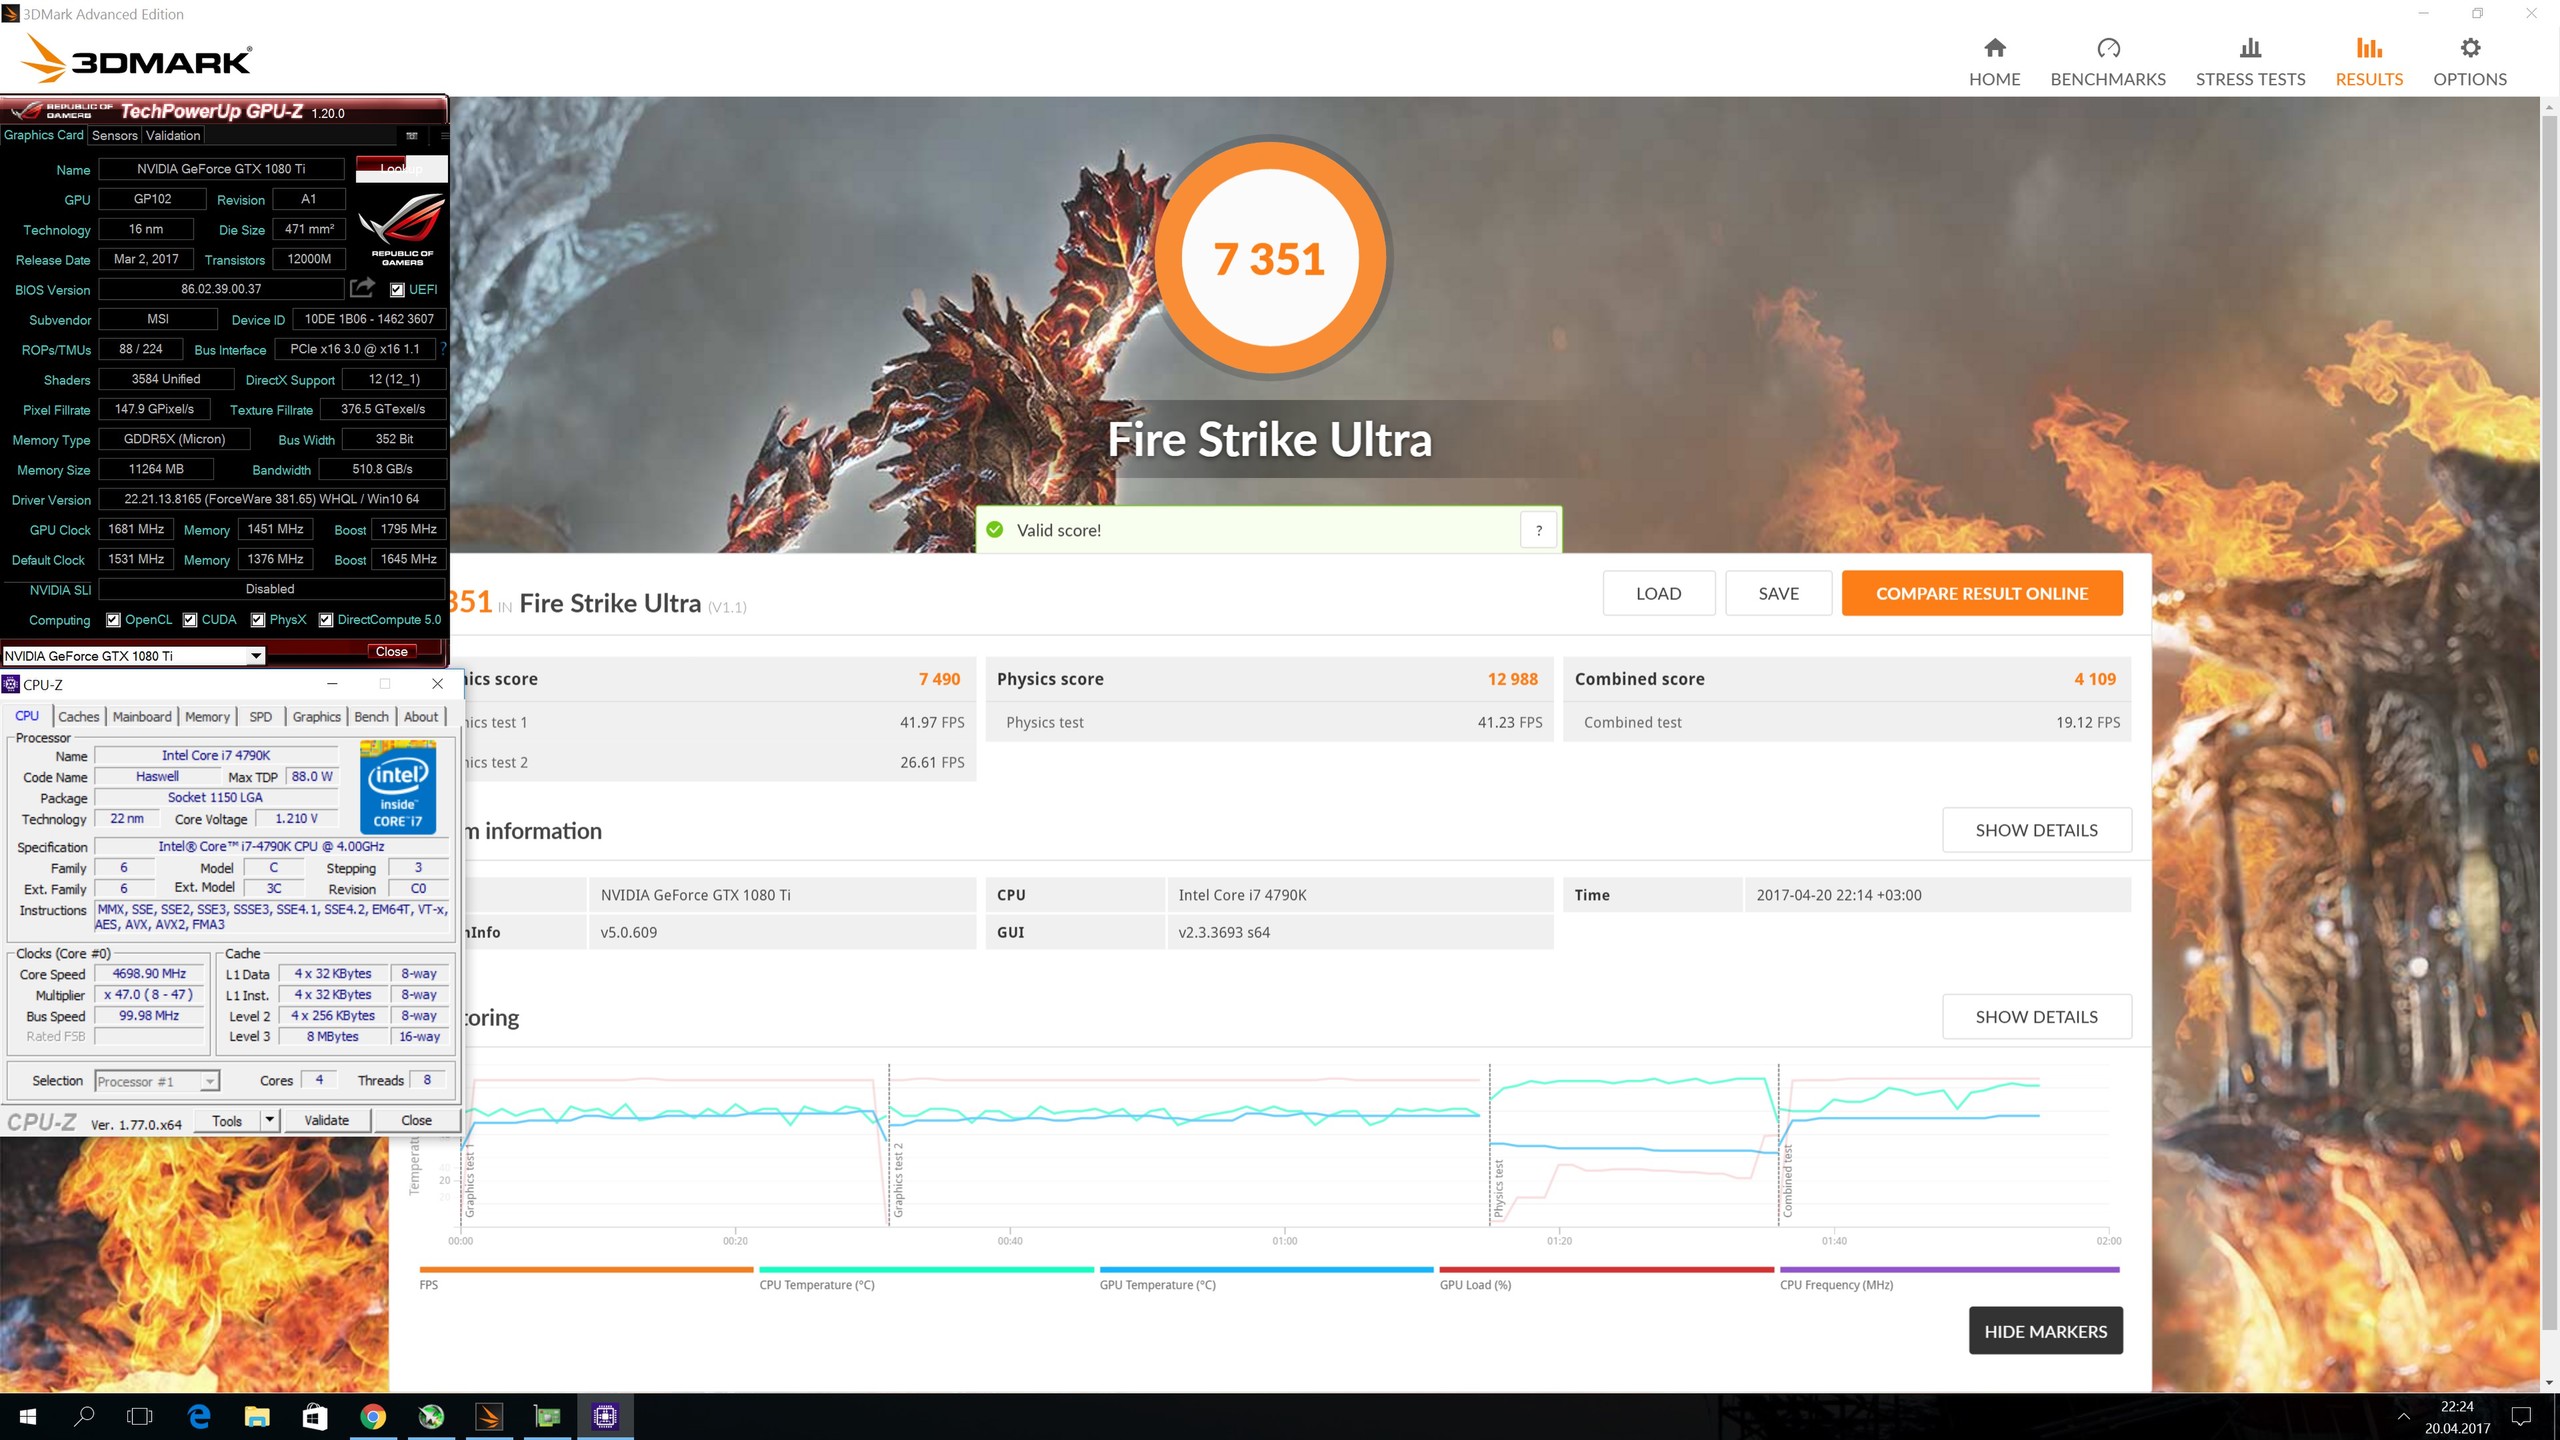Open Task View on the taskbar
Viewport: 2560px width, 1440px height.
[x=141, y=1416]
